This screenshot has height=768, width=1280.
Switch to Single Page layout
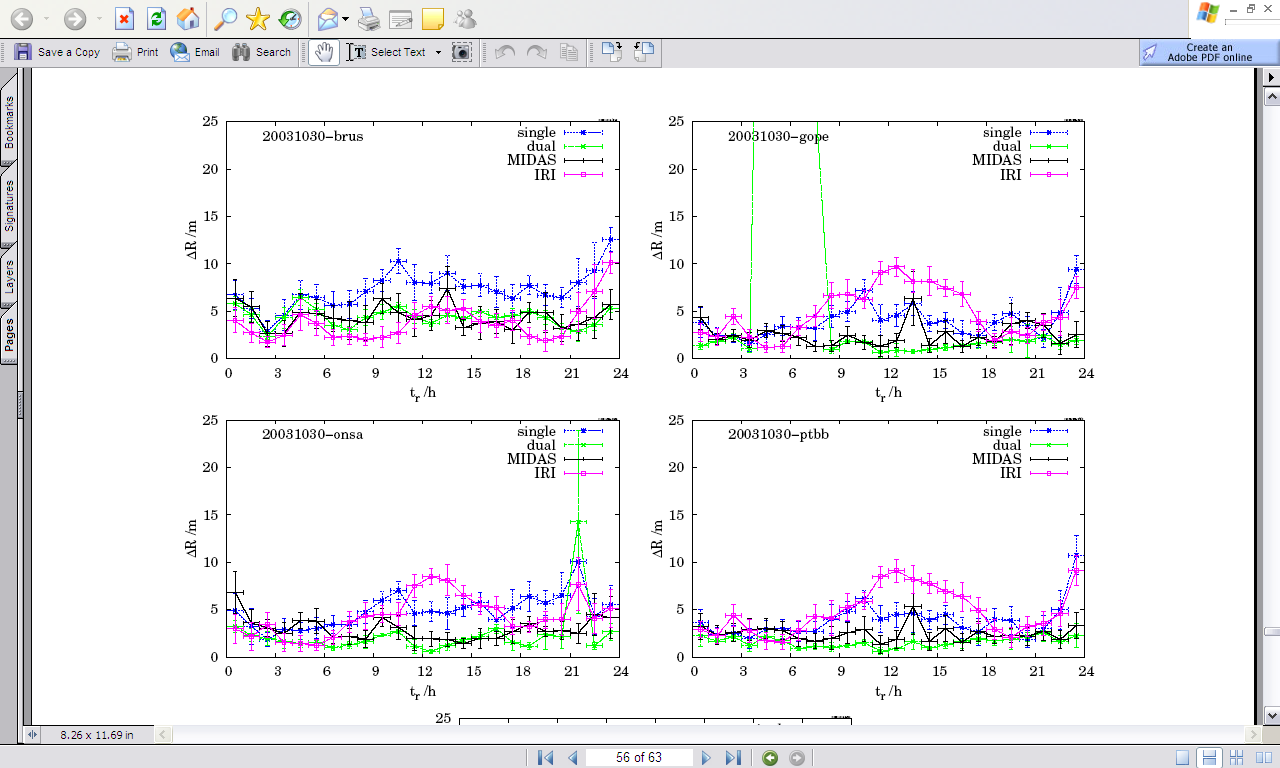click(x=1183, y=757)
